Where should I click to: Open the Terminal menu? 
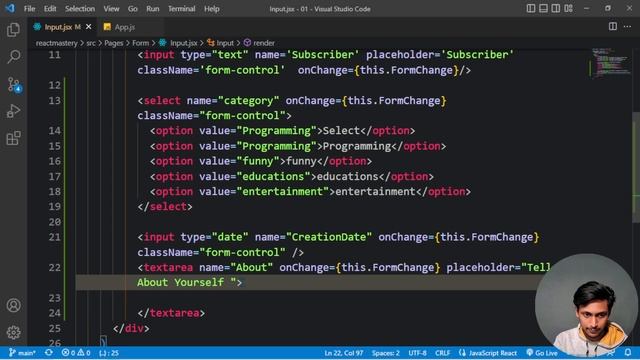[x=182, y=9]
